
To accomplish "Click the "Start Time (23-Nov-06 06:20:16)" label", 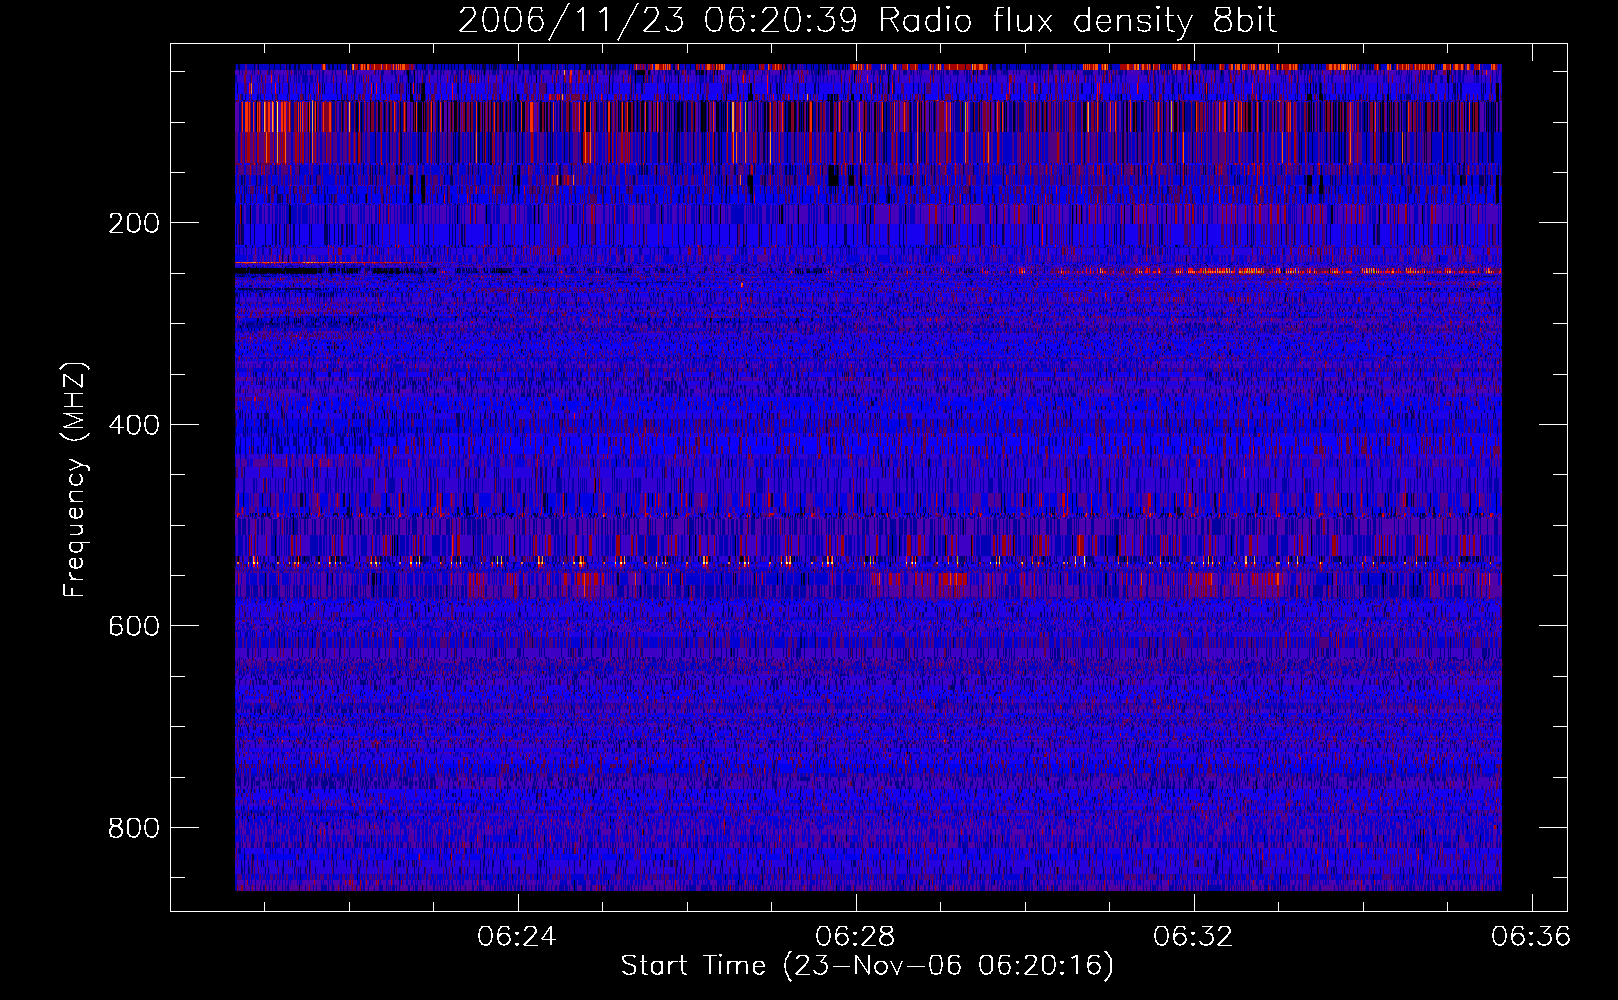I will 867,966.
